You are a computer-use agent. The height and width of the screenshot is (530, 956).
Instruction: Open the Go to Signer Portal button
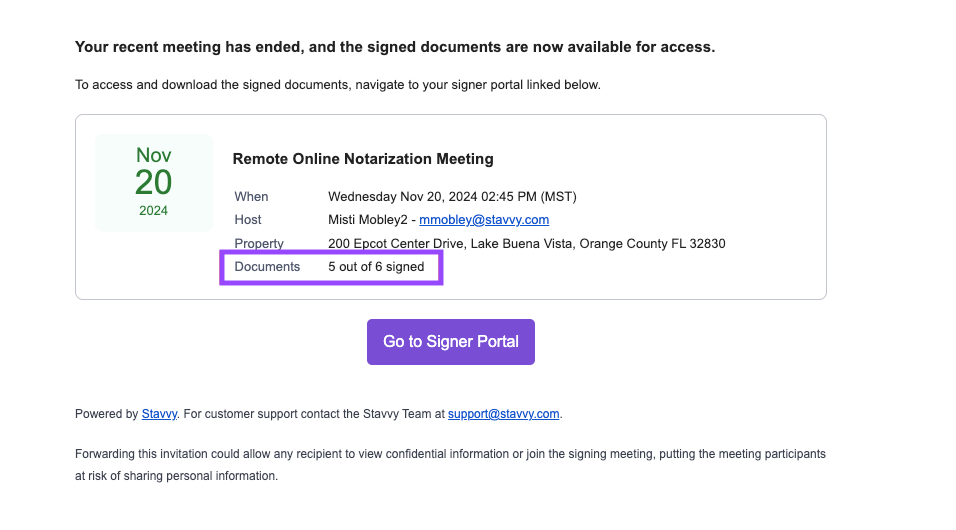click(x=451, y=342)
